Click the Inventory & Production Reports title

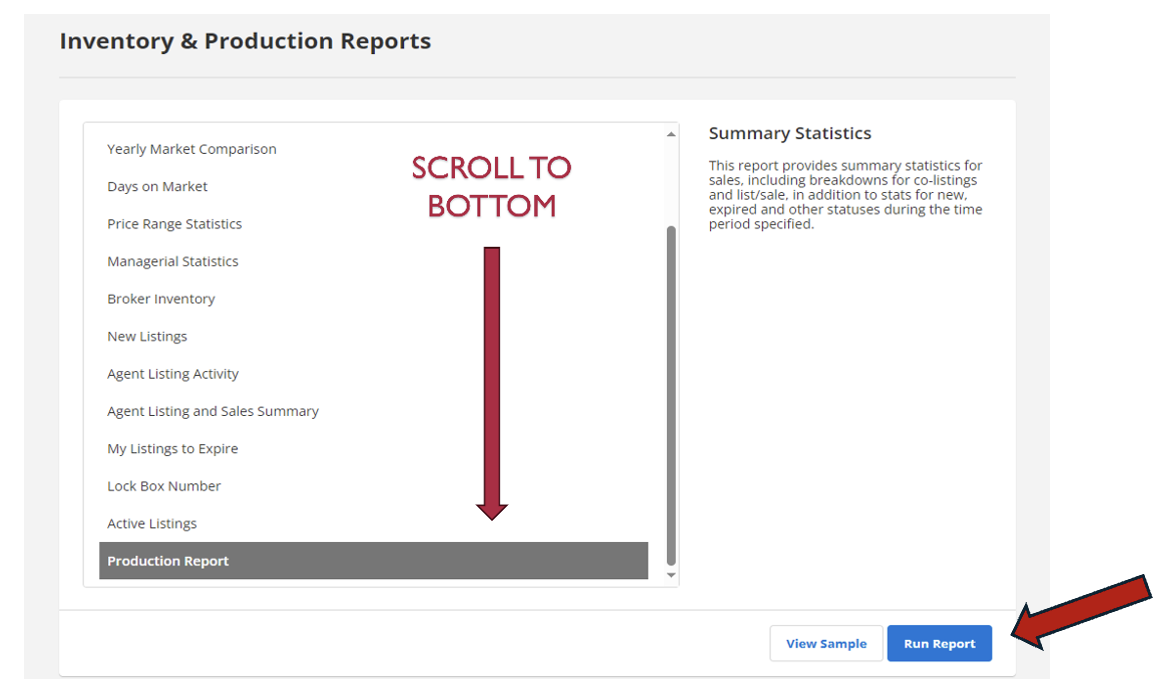coord(245,42)
